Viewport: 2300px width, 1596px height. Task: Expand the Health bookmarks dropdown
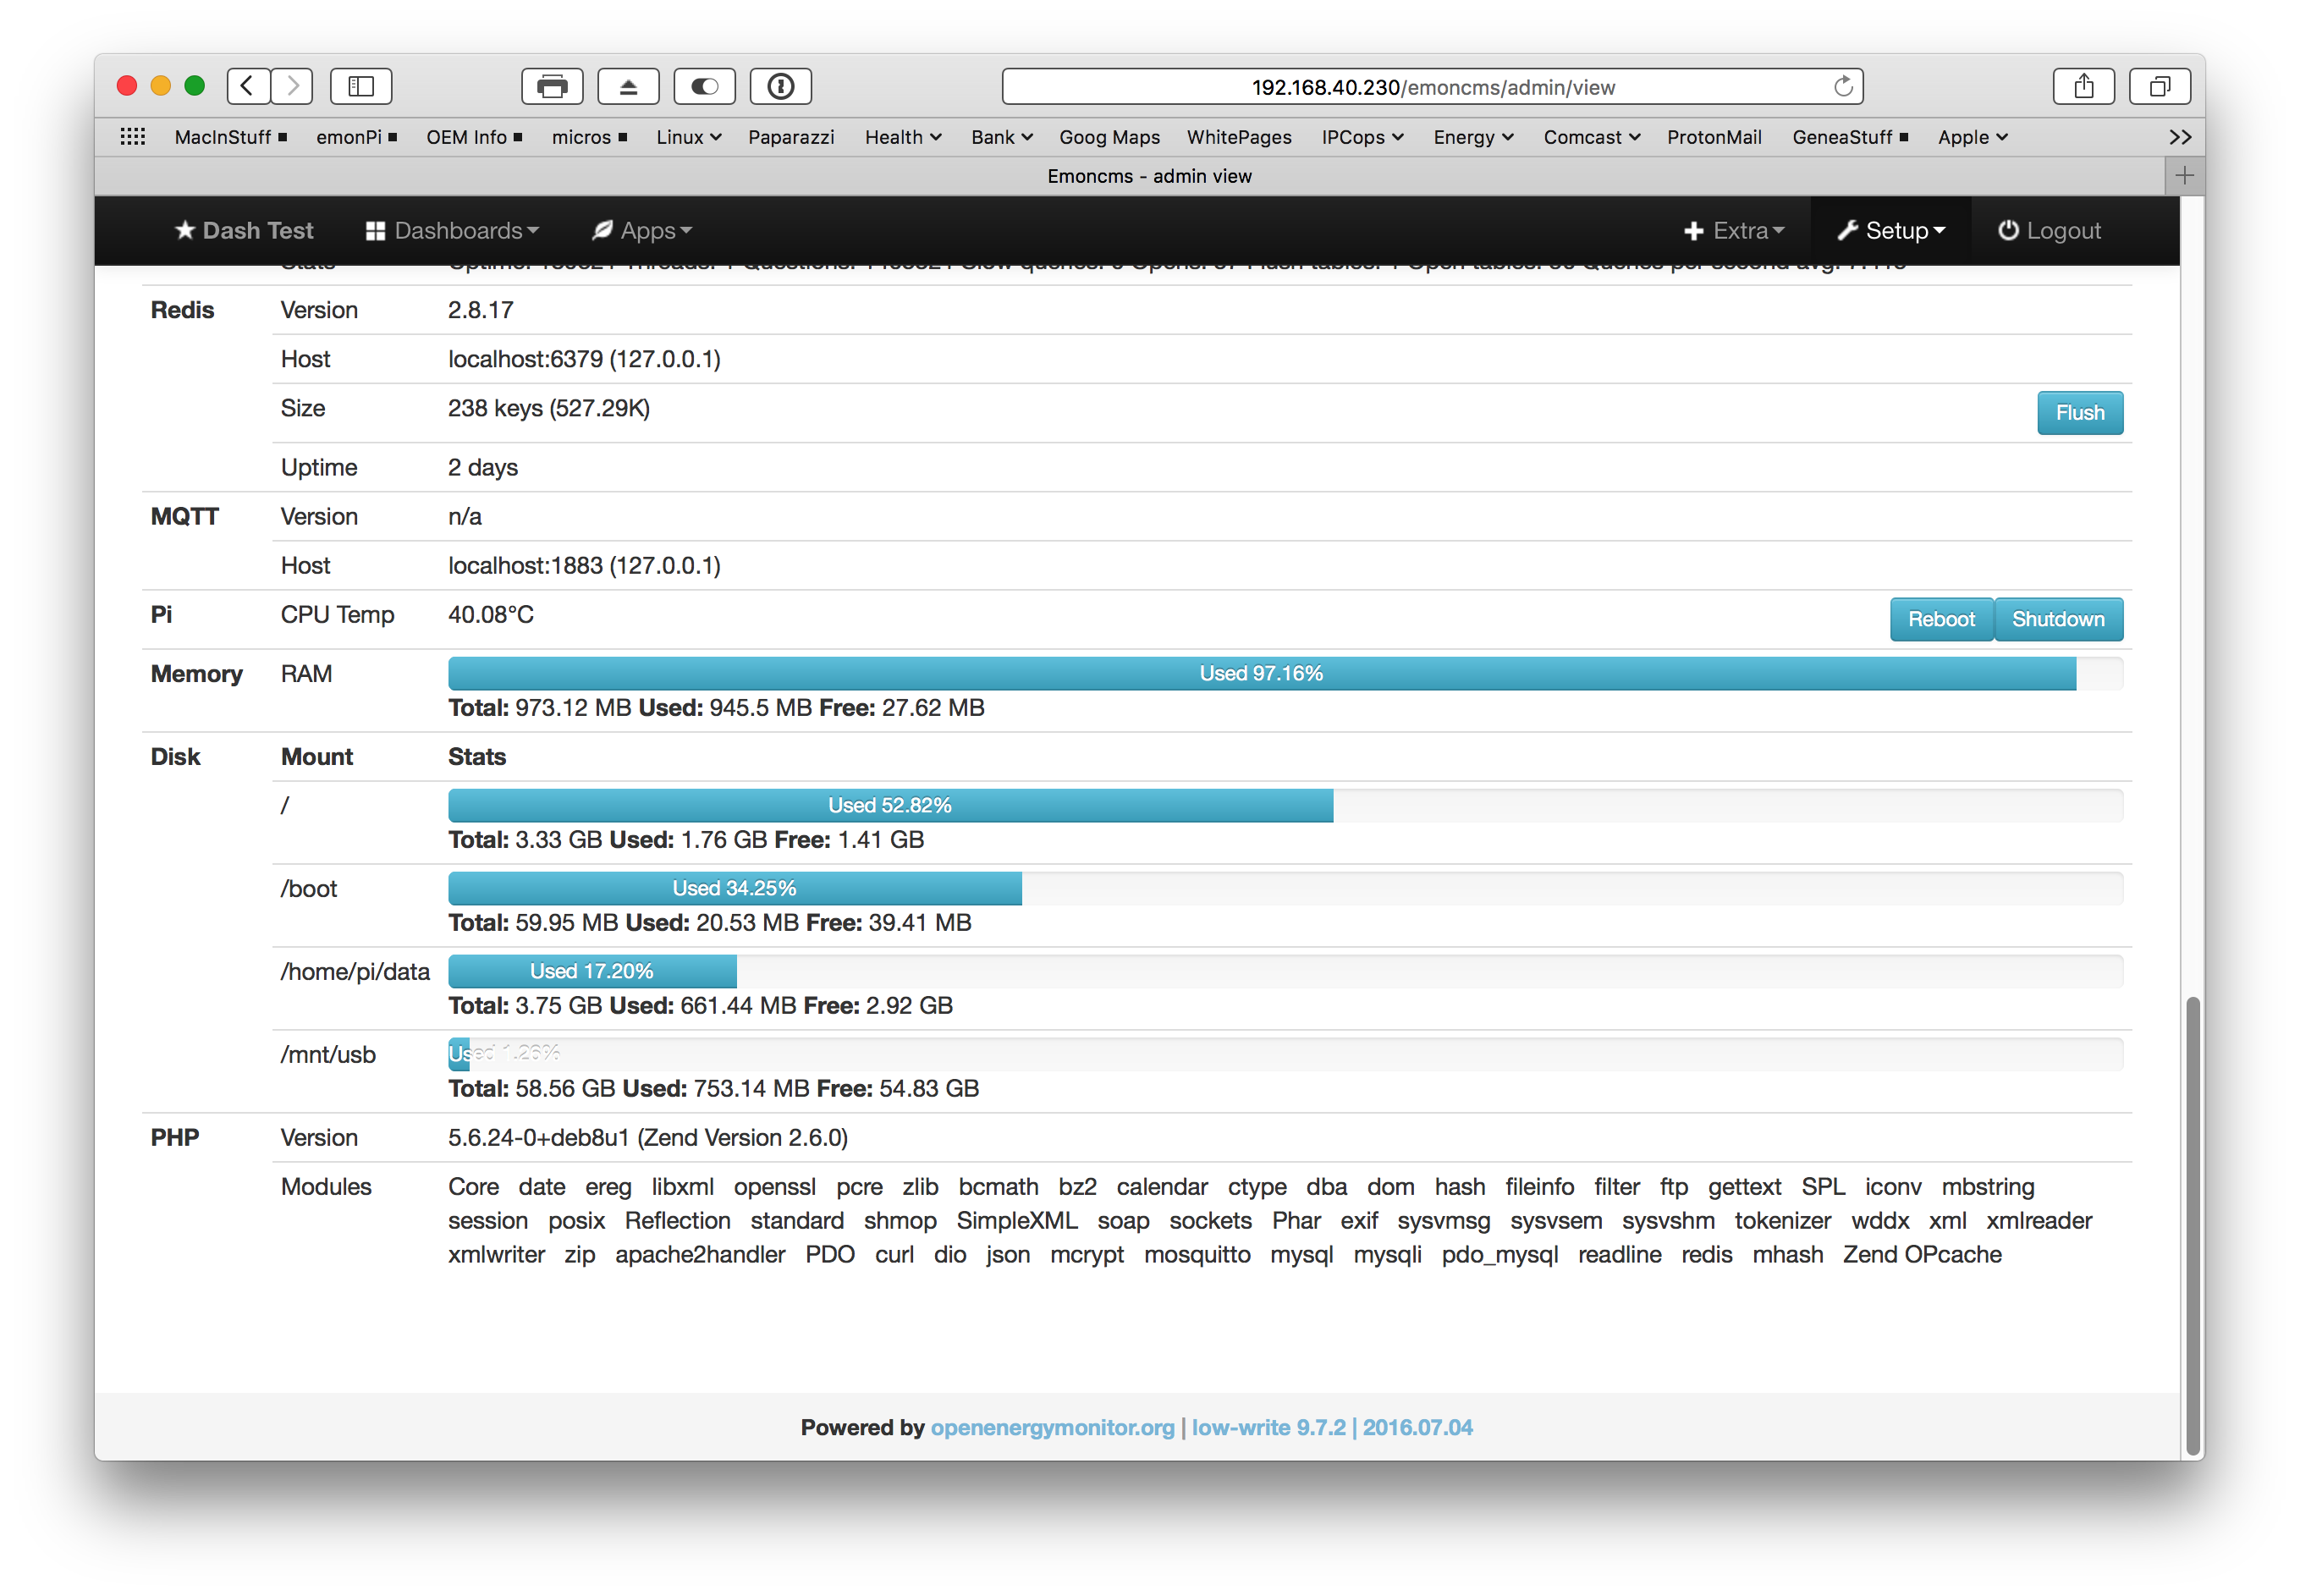tap(903, 137)
